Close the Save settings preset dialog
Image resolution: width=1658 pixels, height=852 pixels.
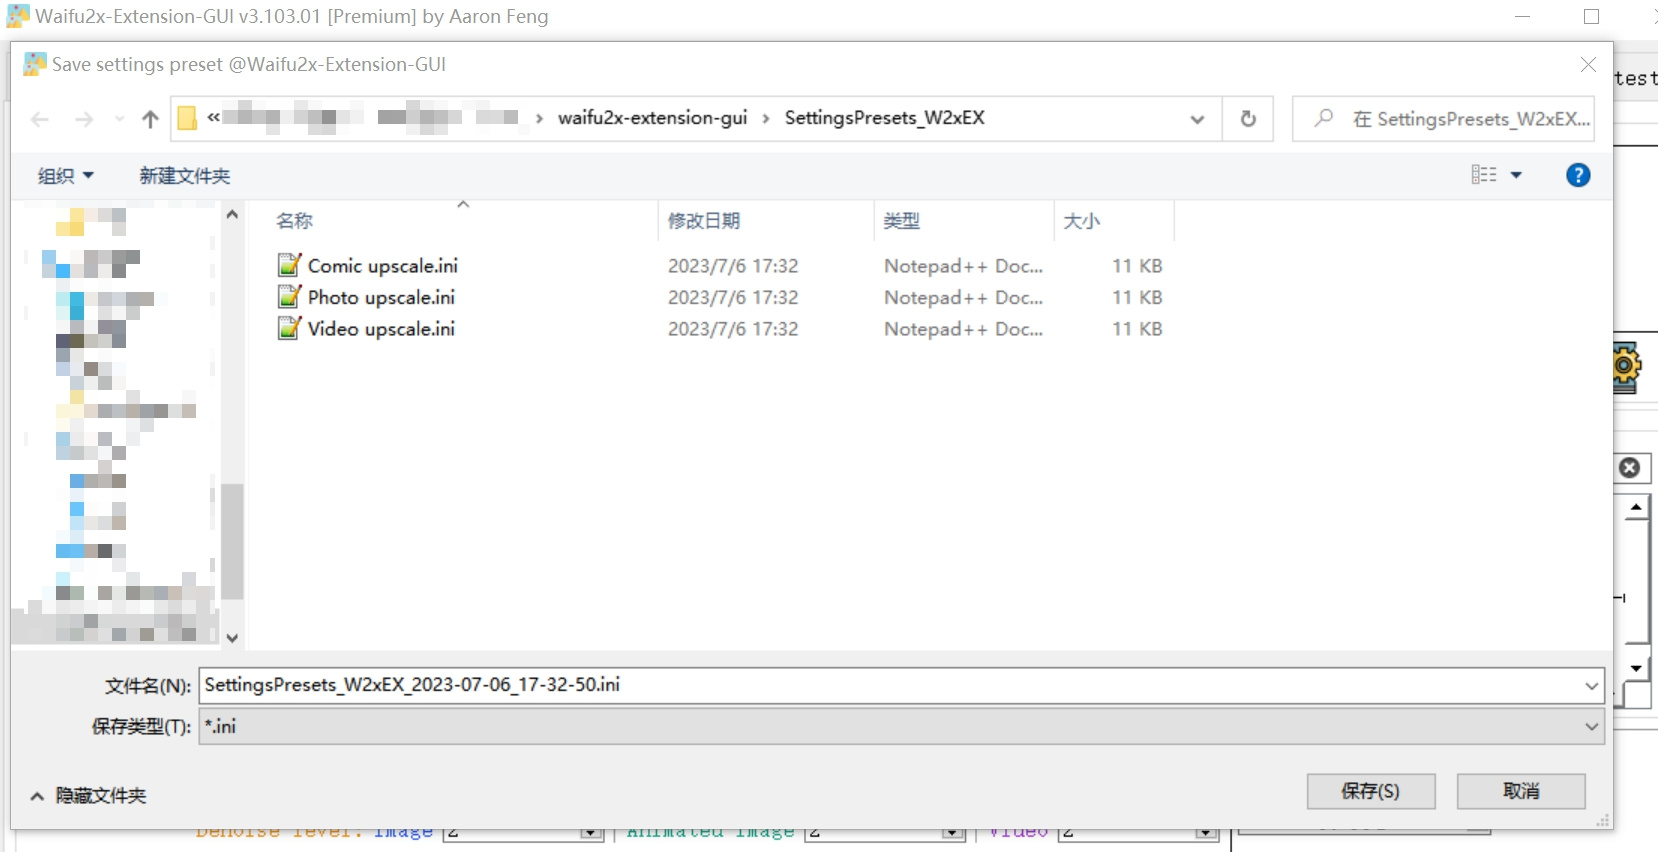[1588, 64]
